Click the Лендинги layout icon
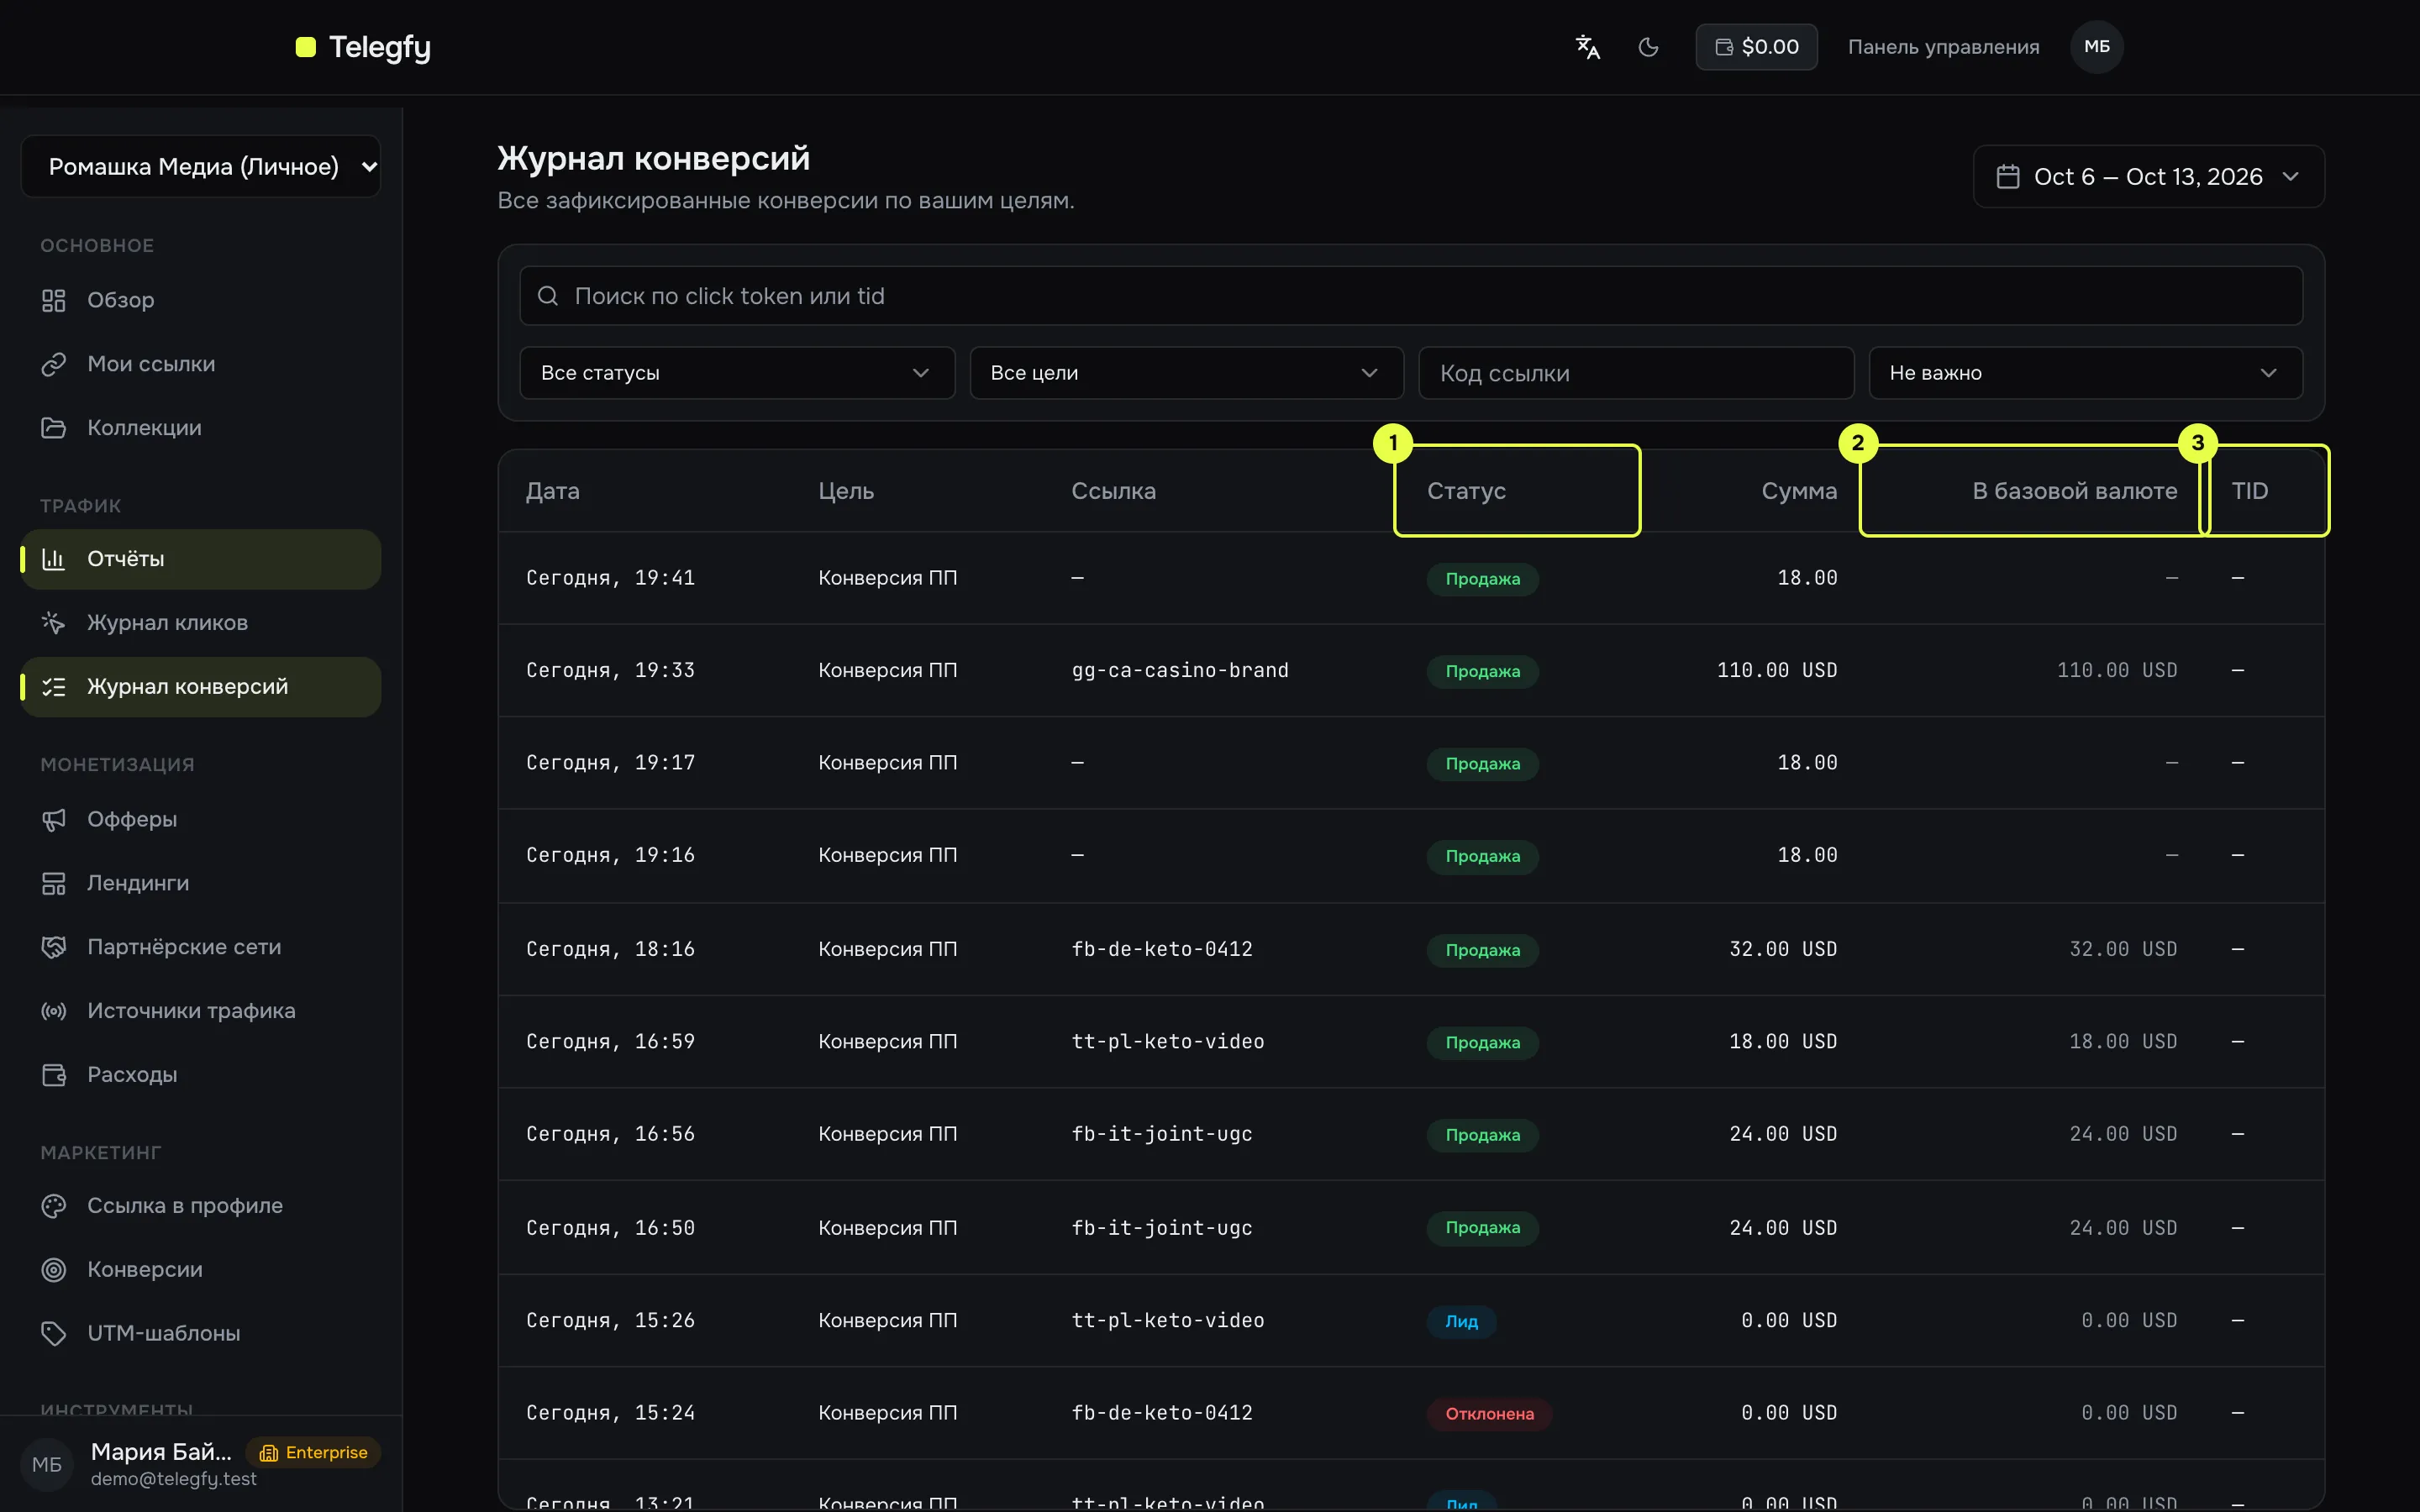2420x1512 pixels. (x=54, y=883)
